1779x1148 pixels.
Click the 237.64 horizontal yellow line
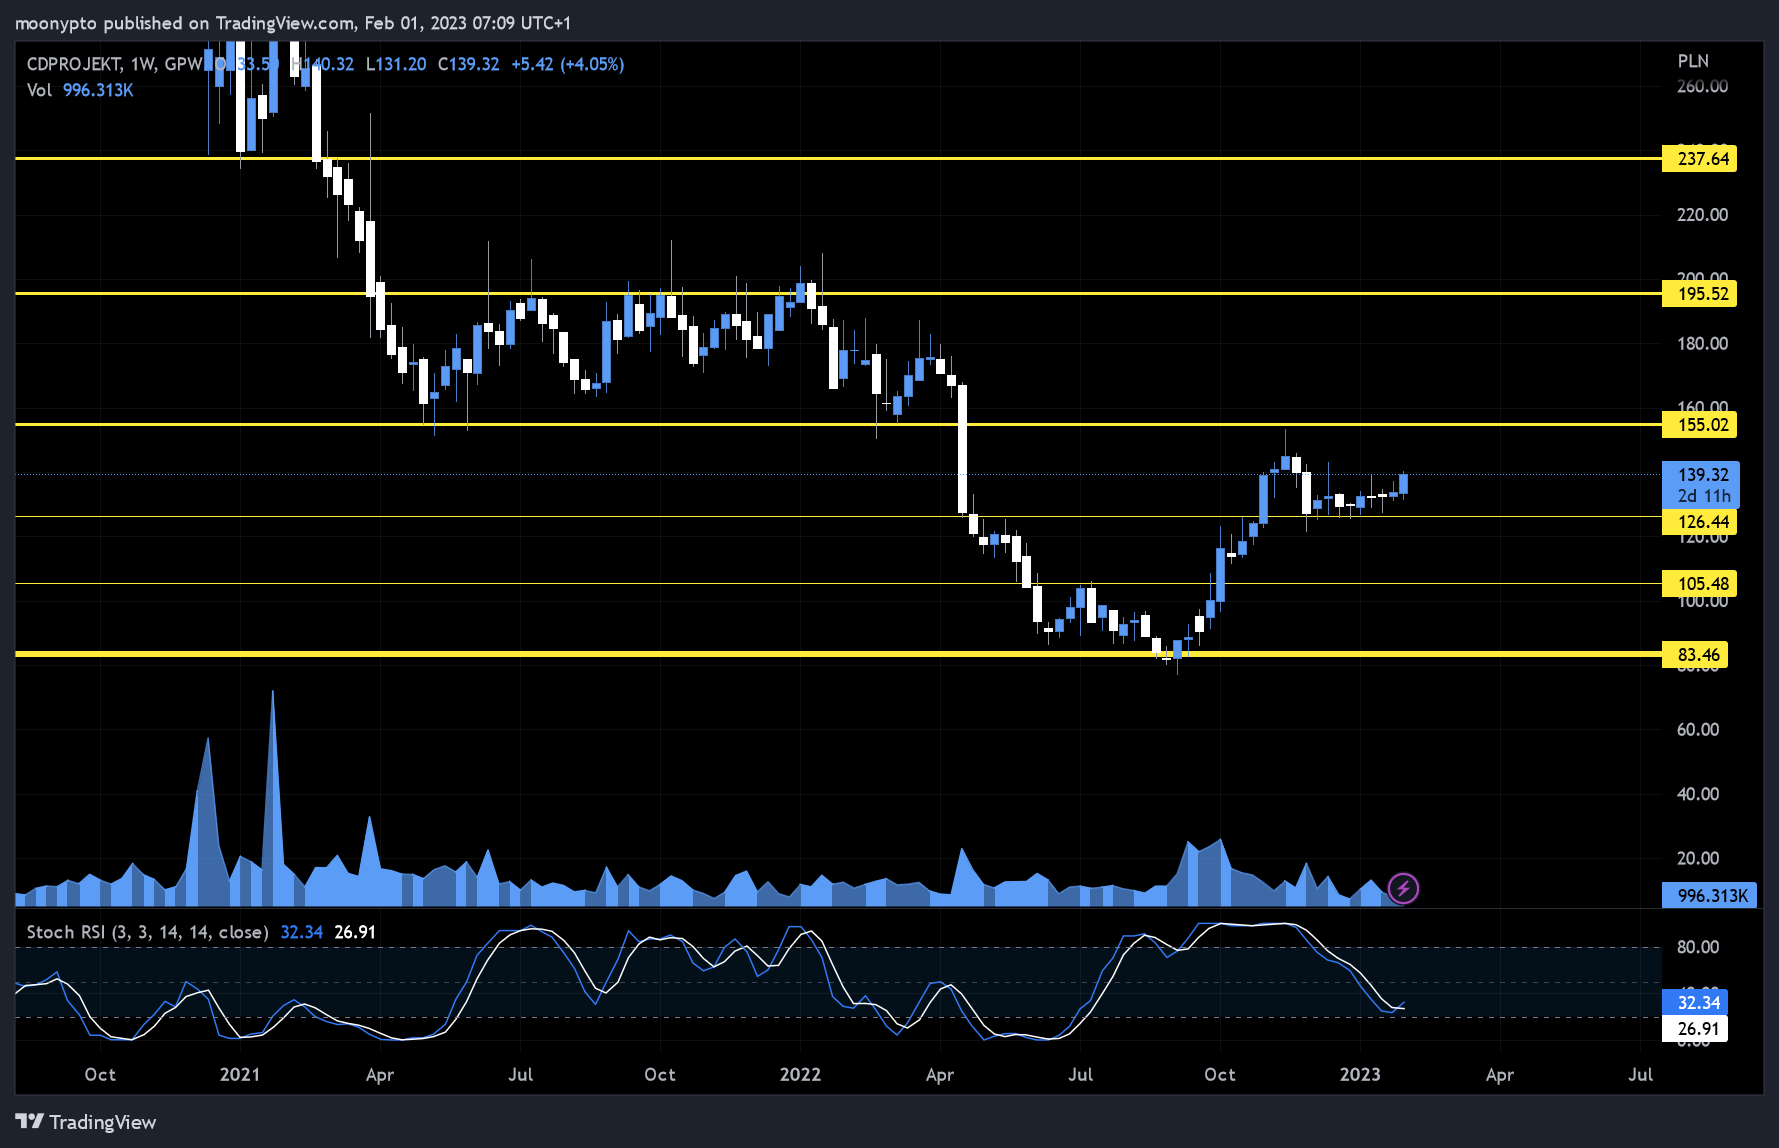coord(838,158)
